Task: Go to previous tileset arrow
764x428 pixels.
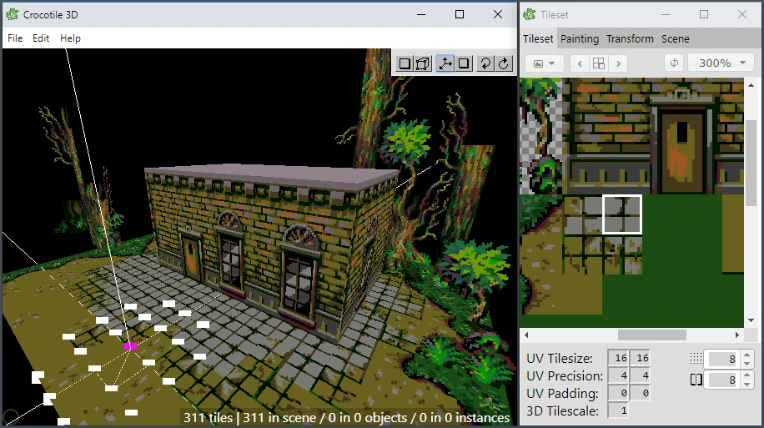Action: [x=580, y=63]
